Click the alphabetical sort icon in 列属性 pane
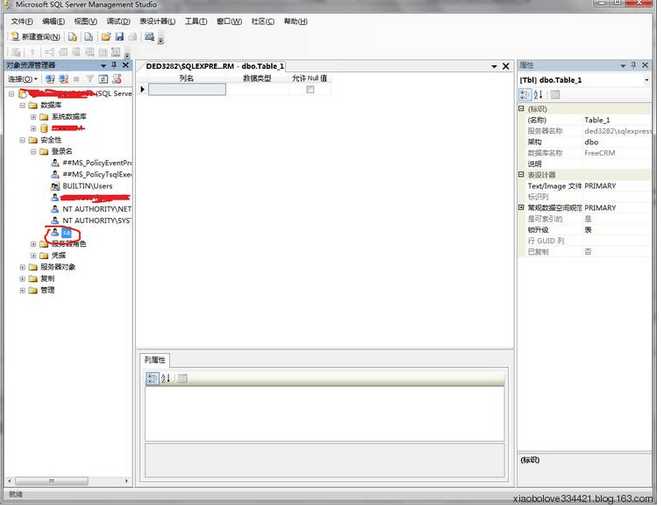Screen dimensions: 661x506 pos(166,378)
